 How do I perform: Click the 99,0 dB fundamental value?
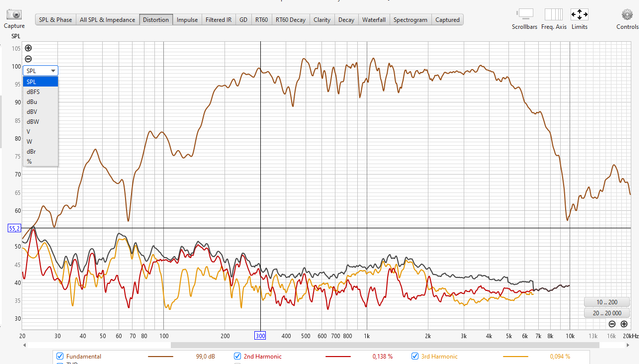pyautogui.click(x=205, y=357)
